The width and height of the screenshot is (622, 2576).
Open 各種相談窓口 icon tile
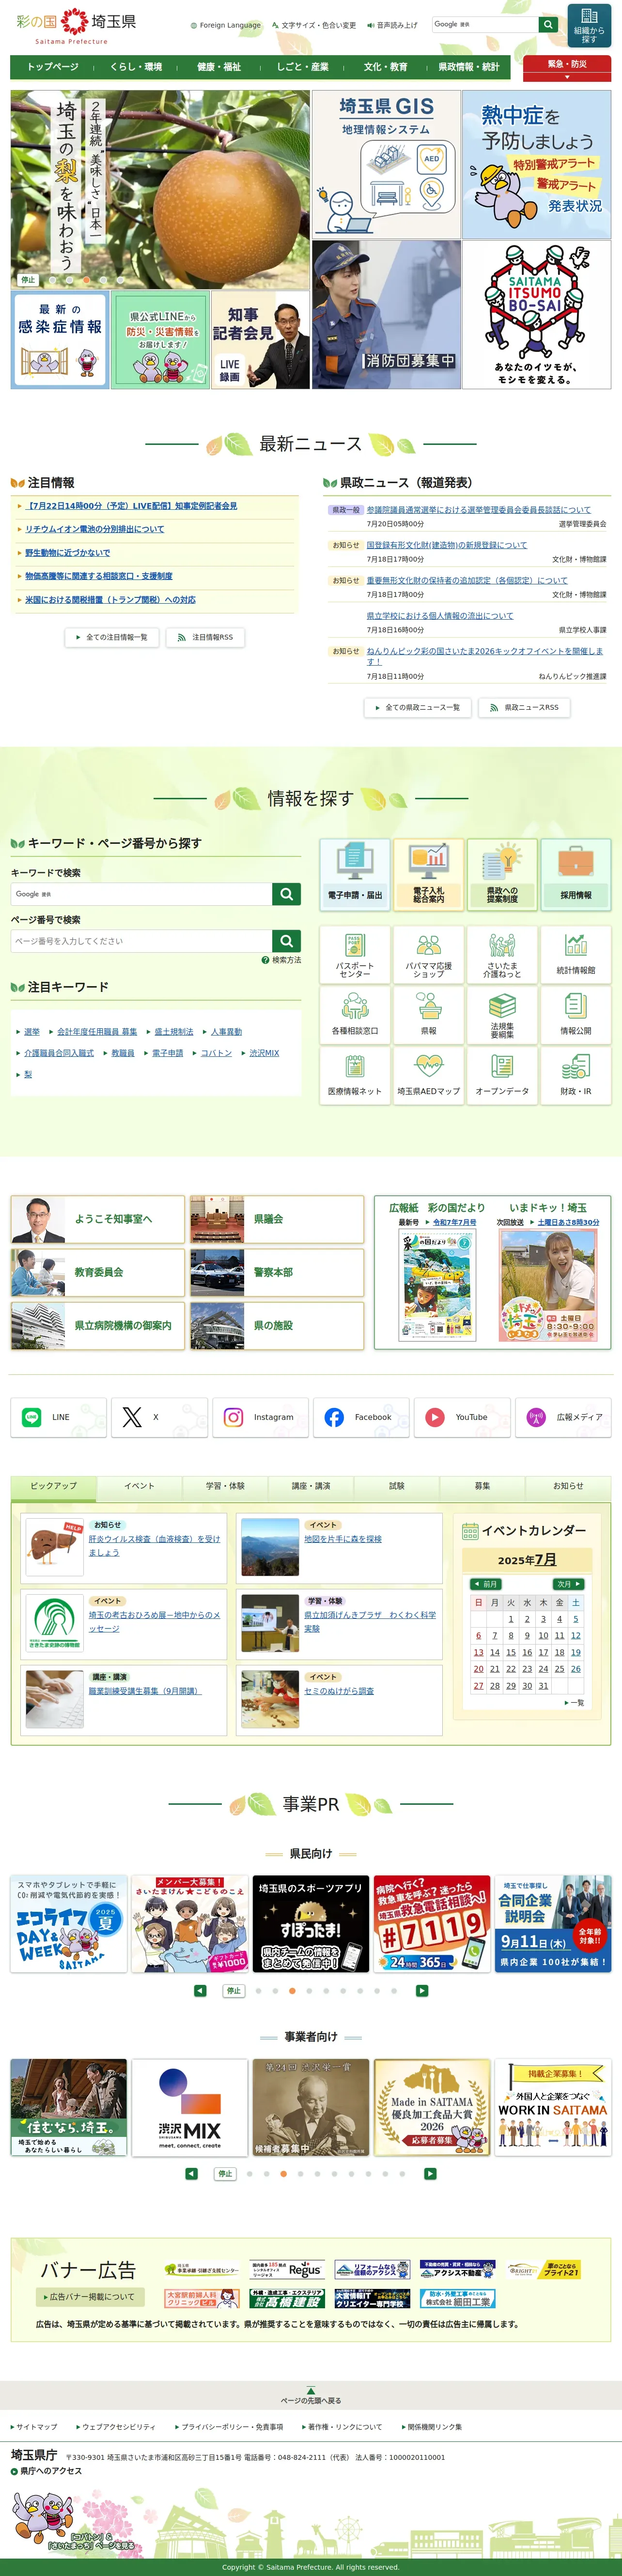[x=355, y=1015]
